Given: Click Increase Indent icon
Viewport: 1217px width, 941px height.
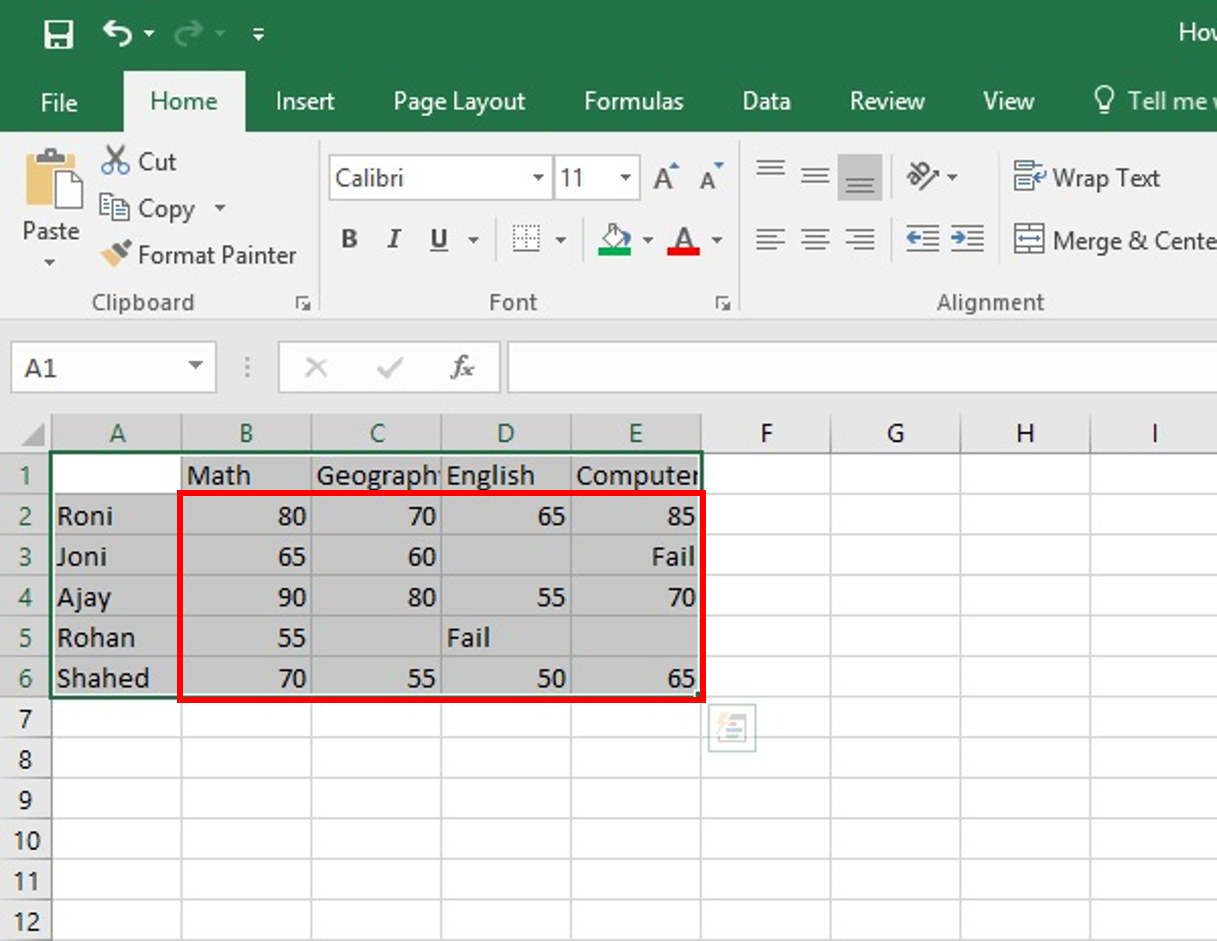Looking at the screenshot, I should [967, 239].
